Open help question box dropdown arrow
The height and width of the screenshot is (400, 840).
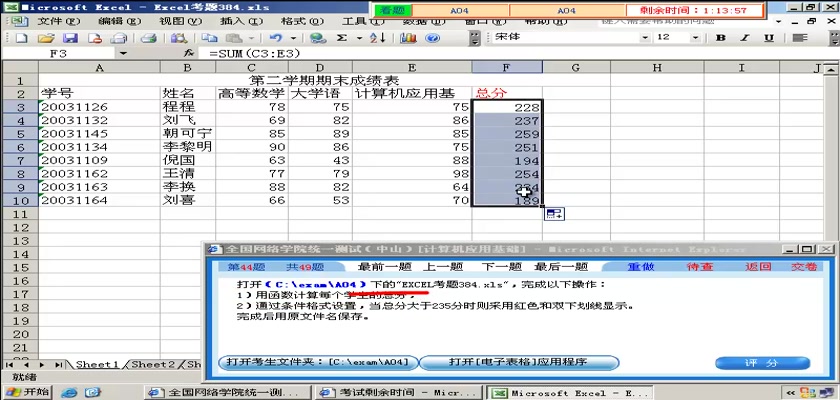779,22
